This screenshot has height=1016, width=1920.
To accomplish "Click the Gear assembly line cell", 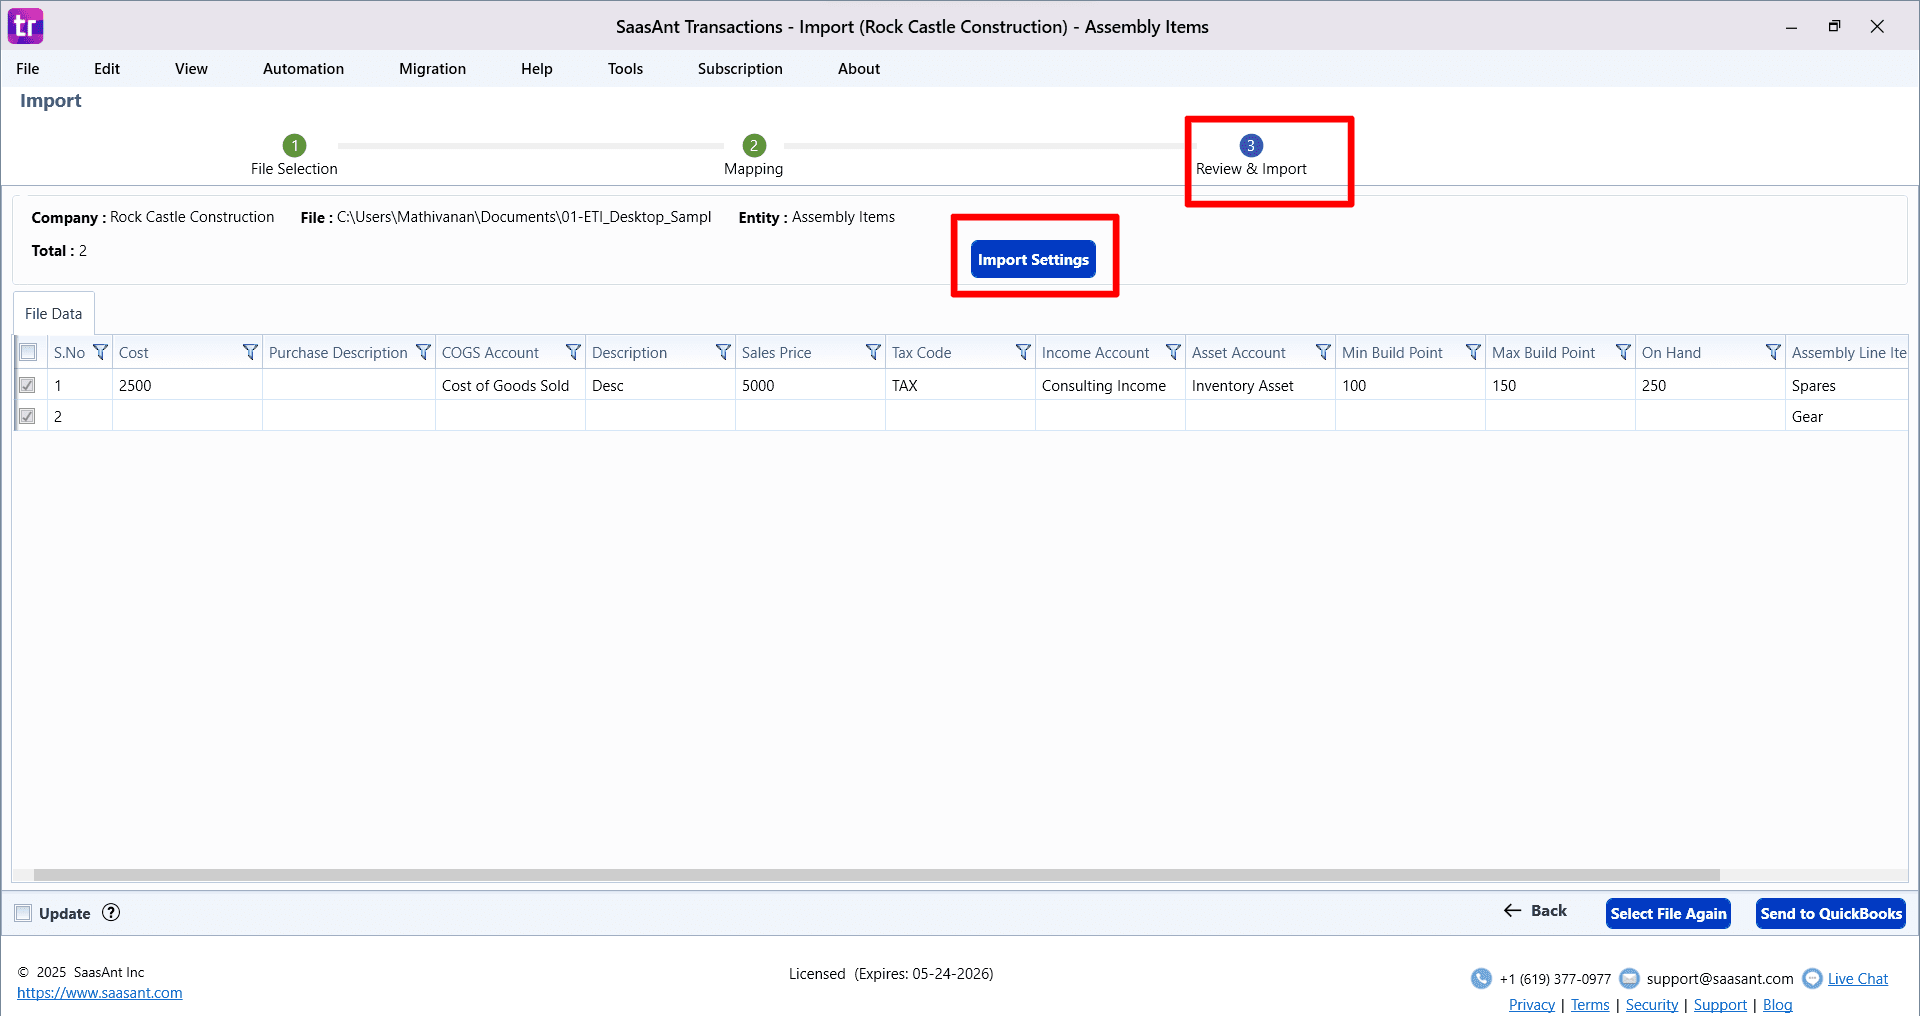I will pyautogui.click(x=1847, y=416).
